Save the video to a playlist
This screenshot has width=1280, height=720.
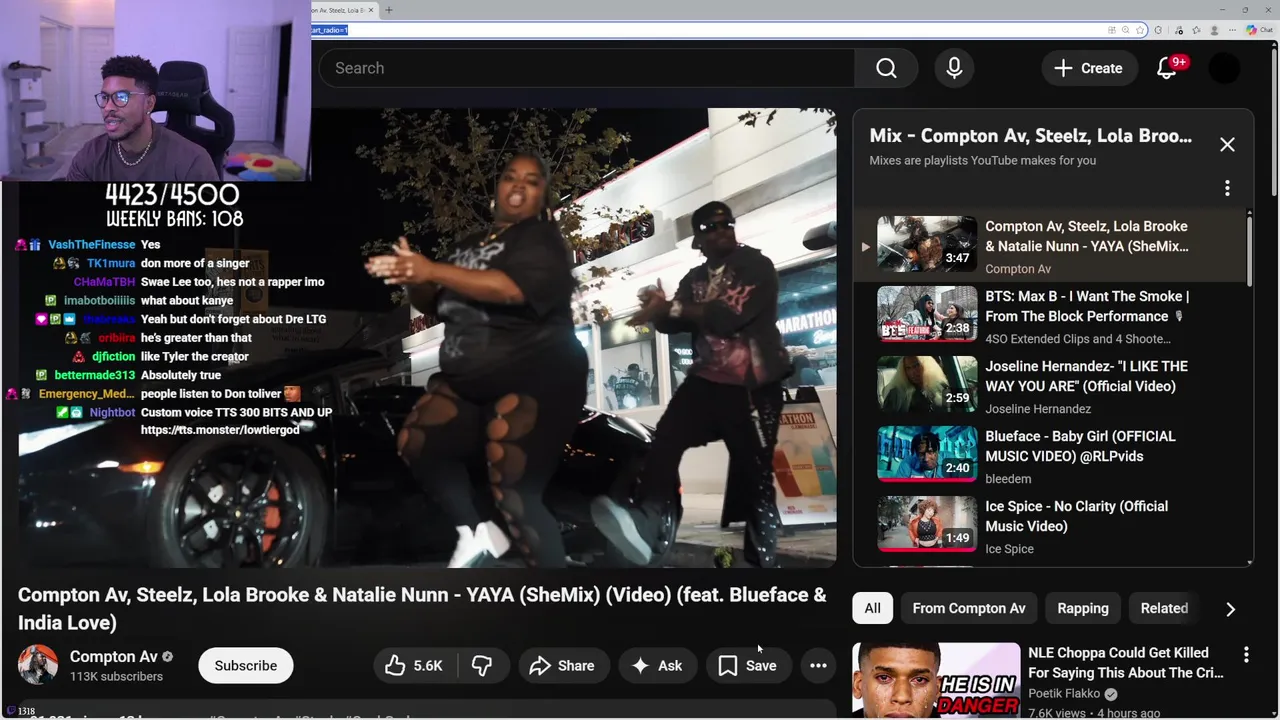748,665
